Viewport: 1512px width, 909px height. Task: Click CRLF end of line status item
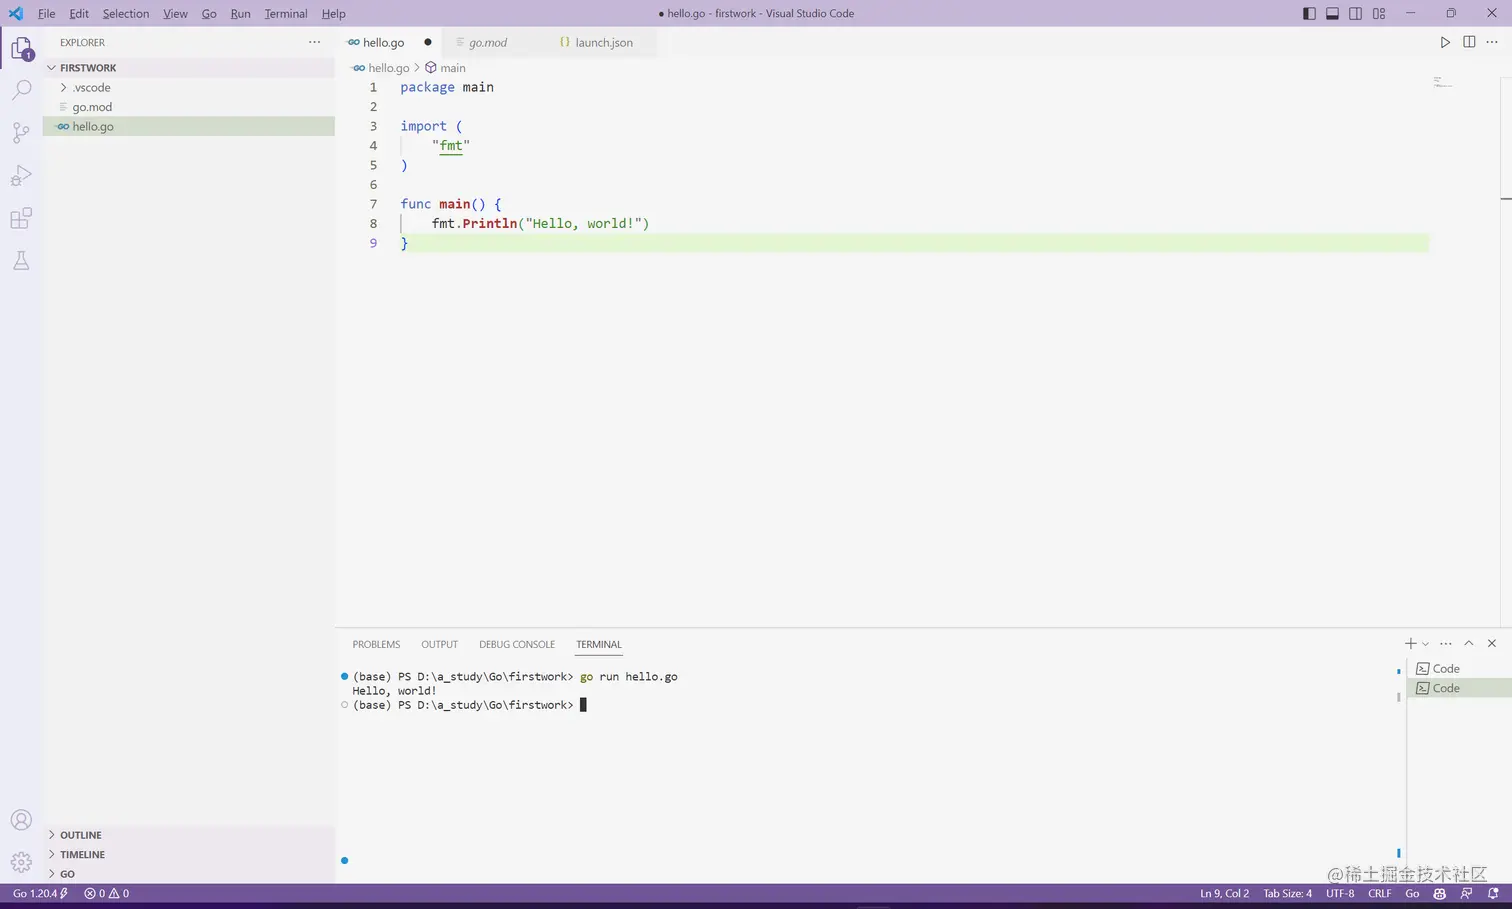(1380, 893)
